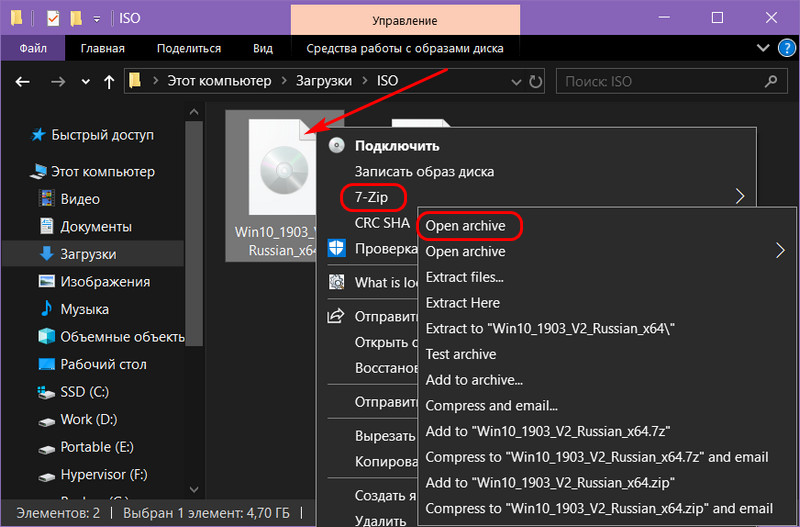Choose Записать образ диска
800x527 pixels.
(424, 171)
